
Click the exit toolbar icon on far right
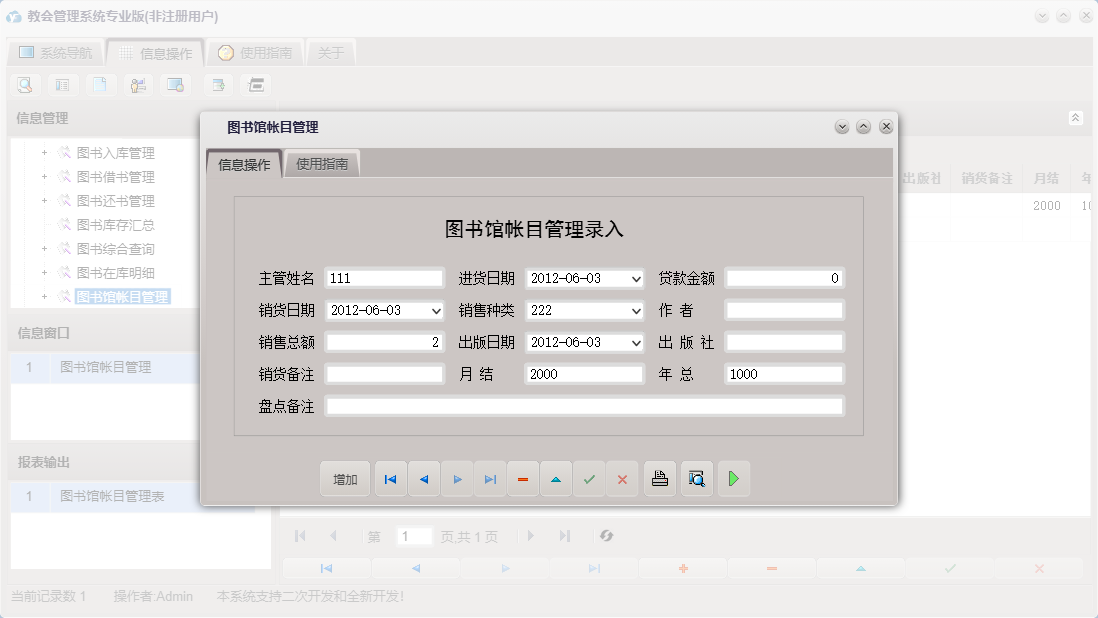tap(256, 85)
